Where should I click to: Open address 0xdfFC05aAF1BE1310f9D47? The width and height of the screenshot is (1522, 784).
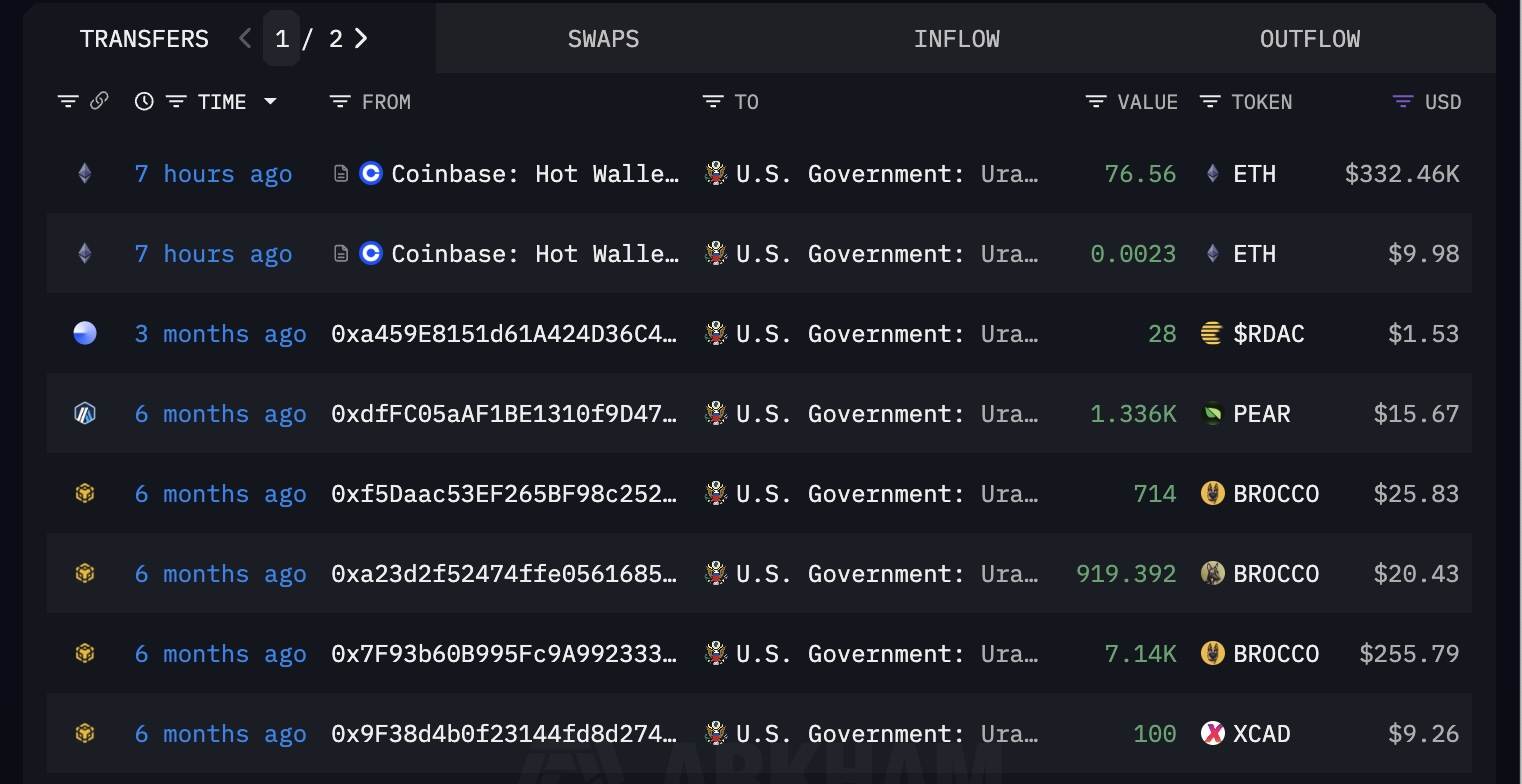coord(504,414)
